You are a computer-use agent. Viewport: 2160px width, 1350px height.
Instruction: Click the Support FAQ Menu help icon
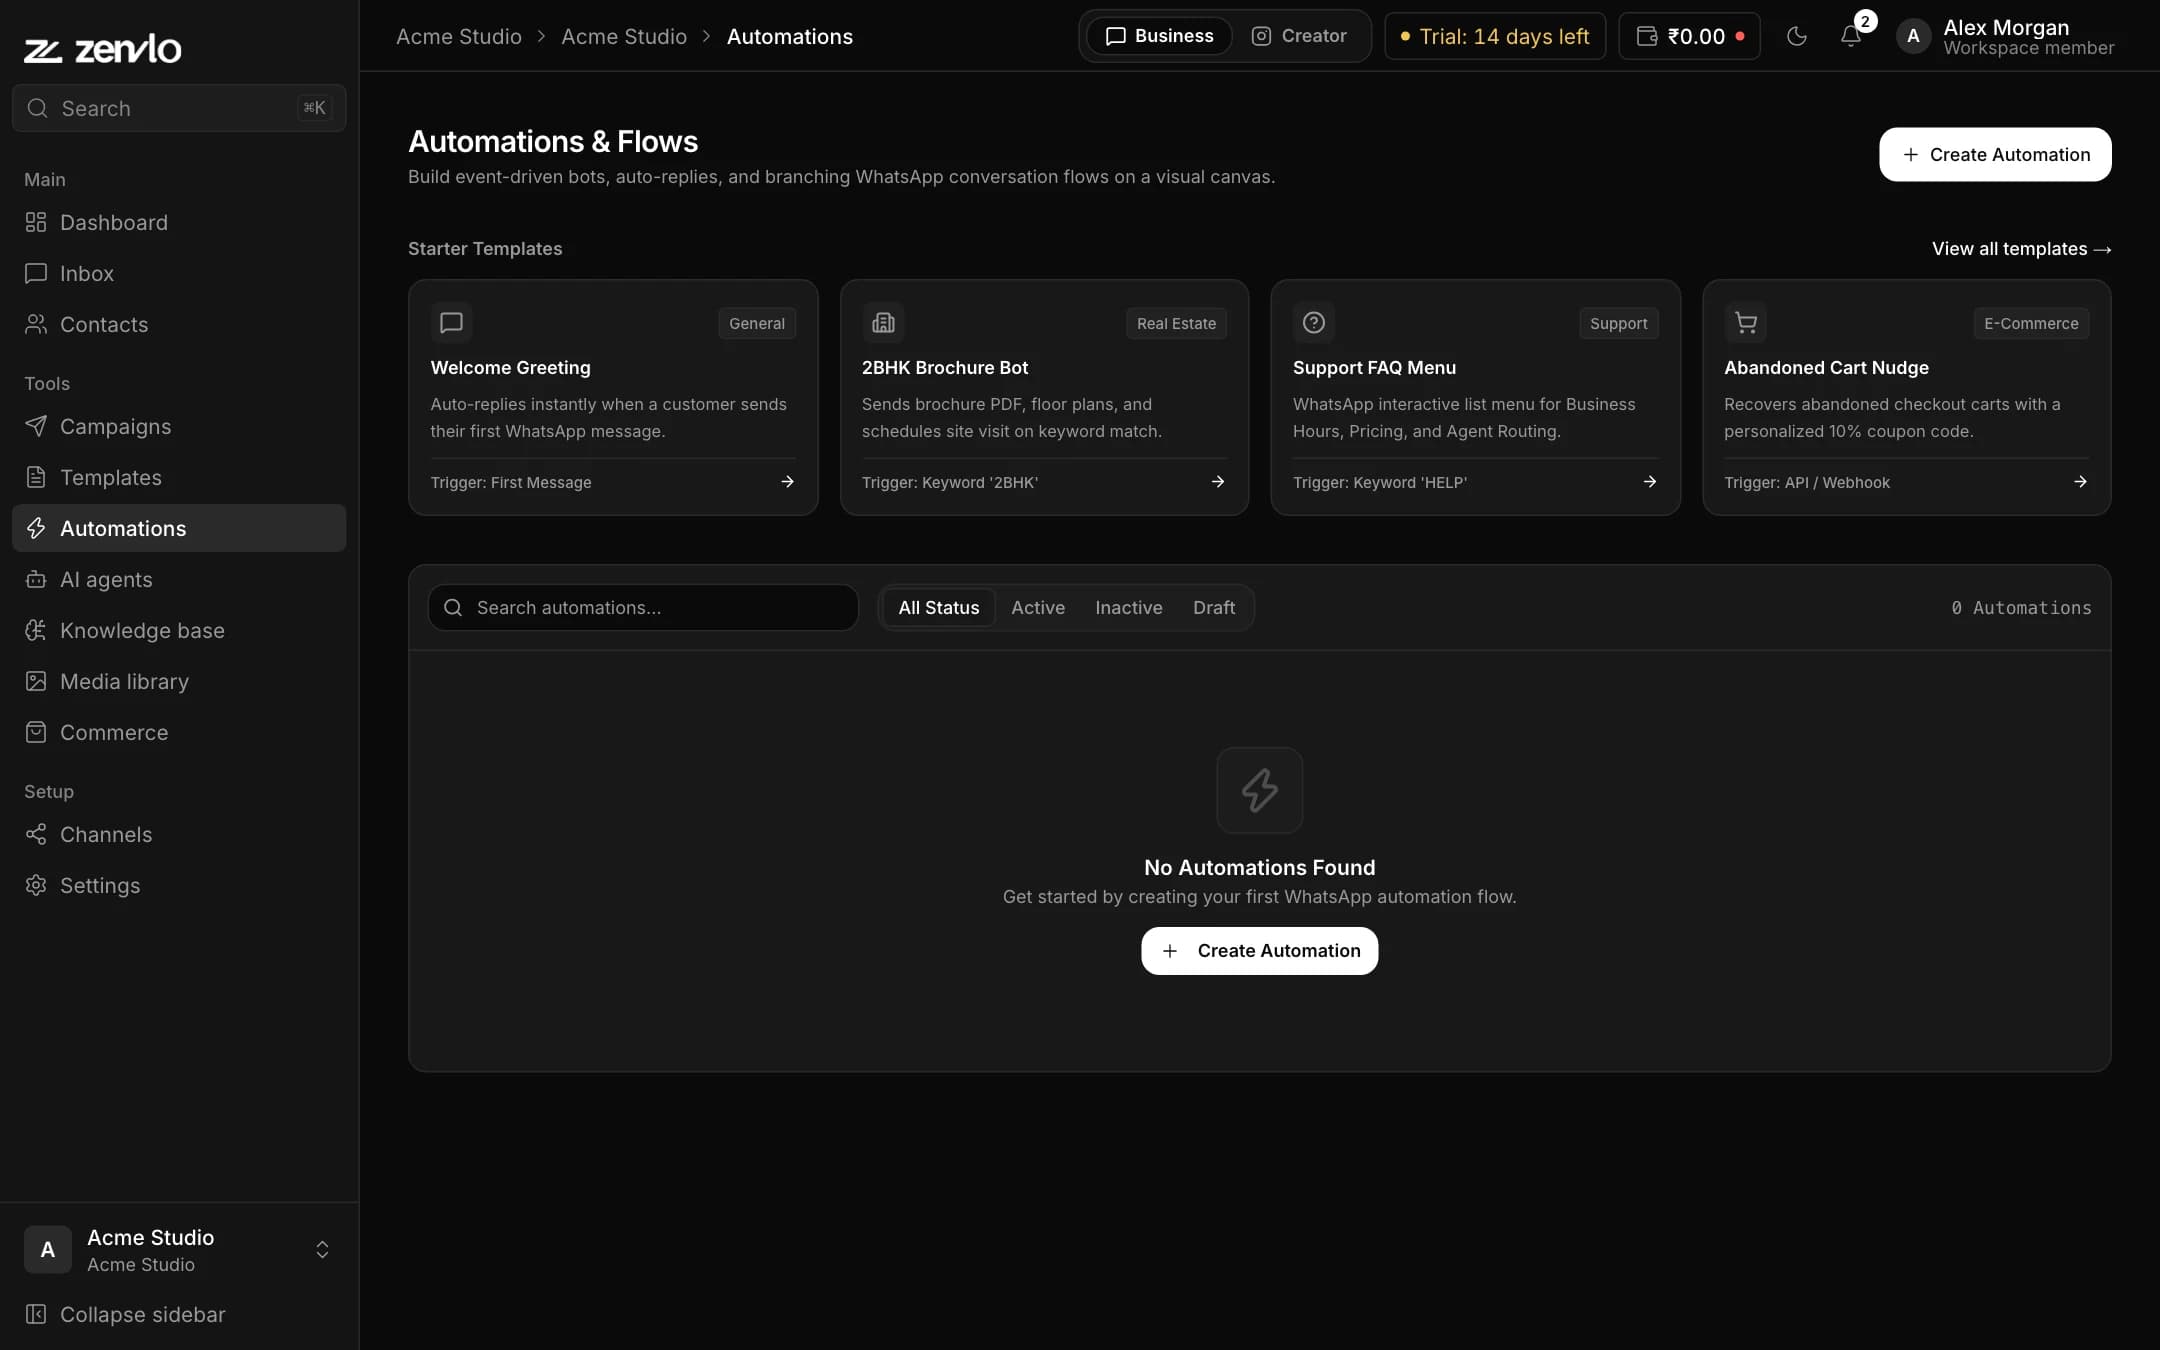coord(1314,323)
